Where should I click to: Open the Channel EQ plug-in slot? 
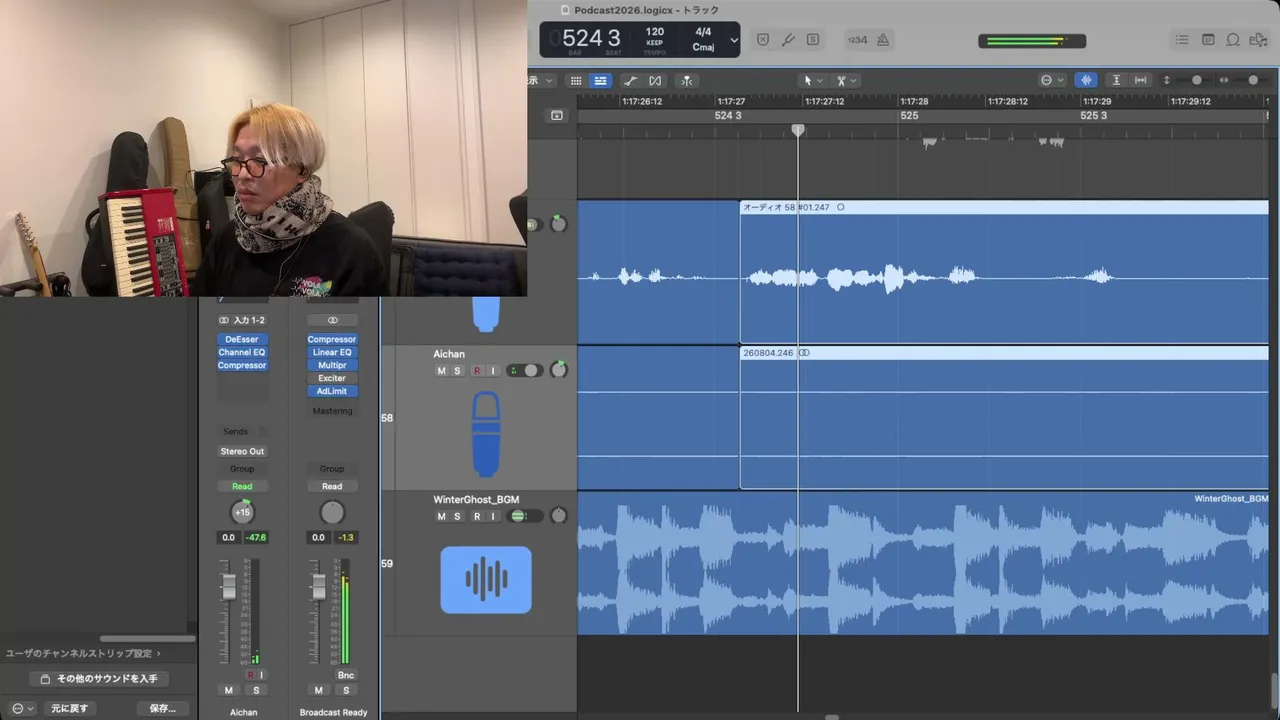(x=242, y=352)
